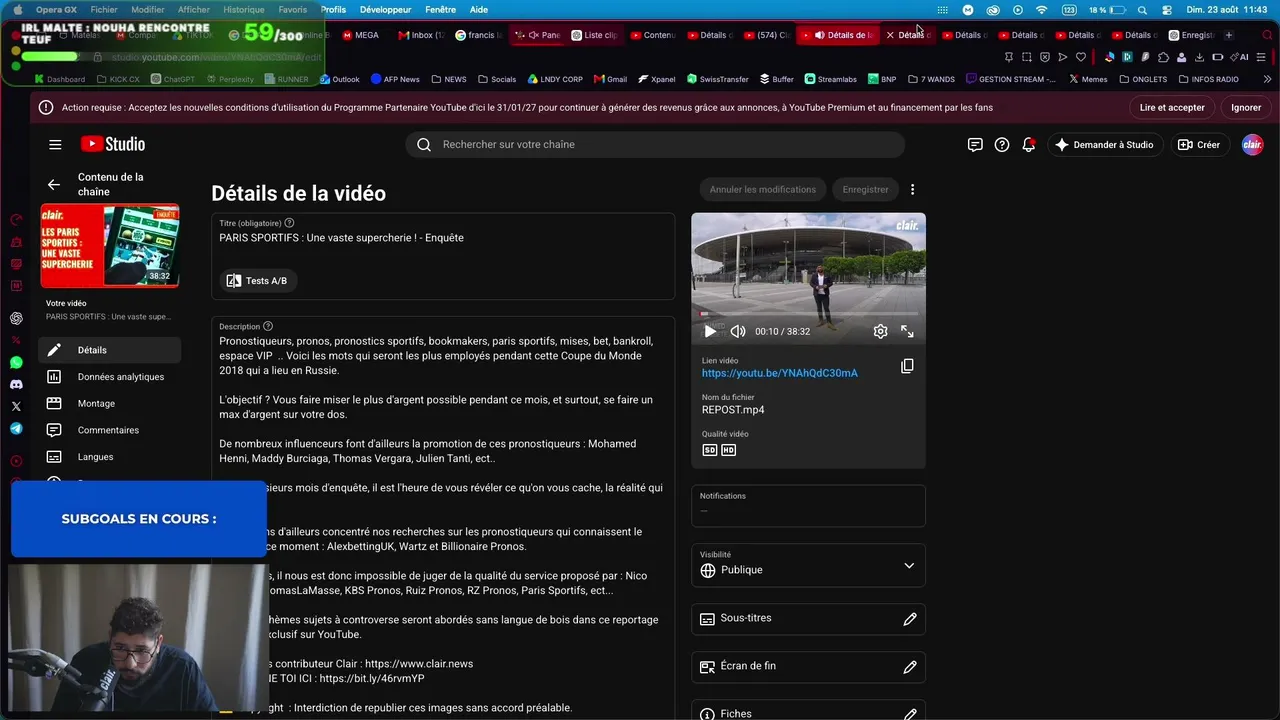Click the Écran de fin row label
The width and height of the screenshot is (1280, 720).
point(748,666)
